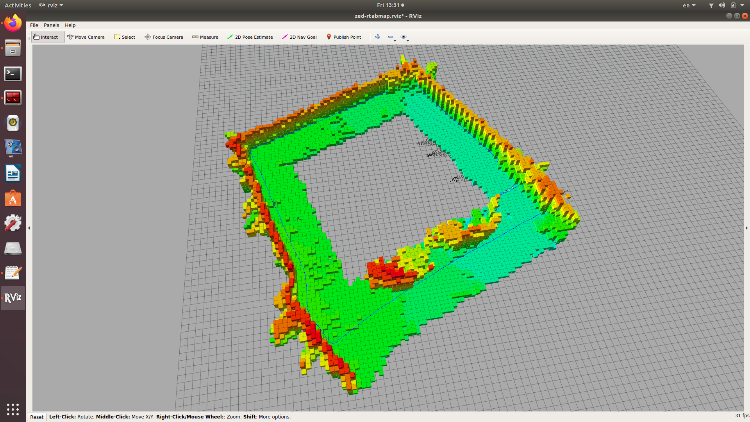Click the Publish Point tool

[x=346, y=37]
